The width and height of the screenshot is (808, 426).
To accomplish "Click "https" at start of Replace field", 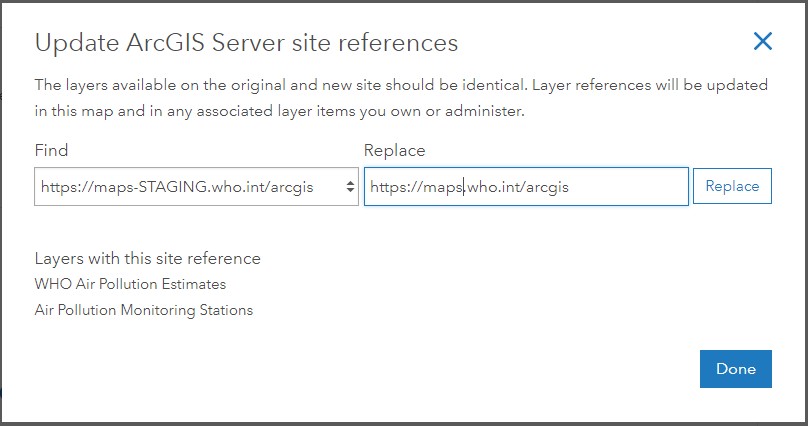I will (x=387, y=186).
